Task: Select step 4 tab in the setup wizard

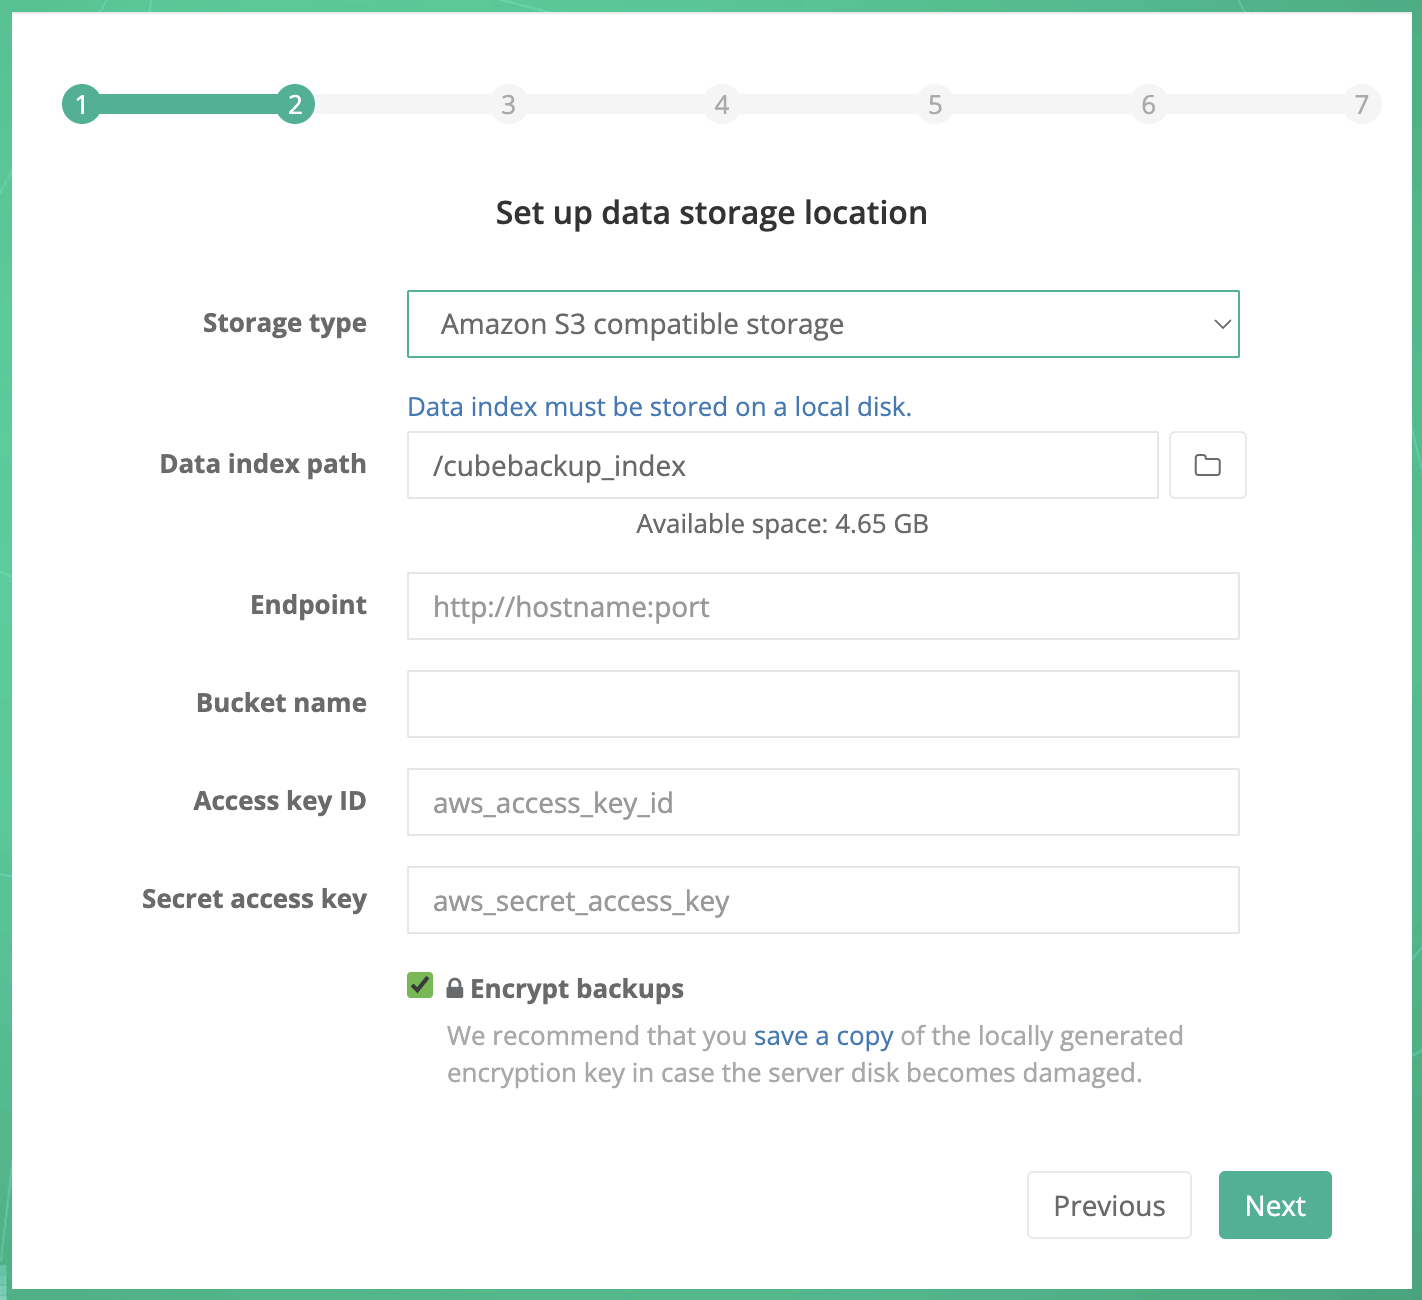Action: 722,104
